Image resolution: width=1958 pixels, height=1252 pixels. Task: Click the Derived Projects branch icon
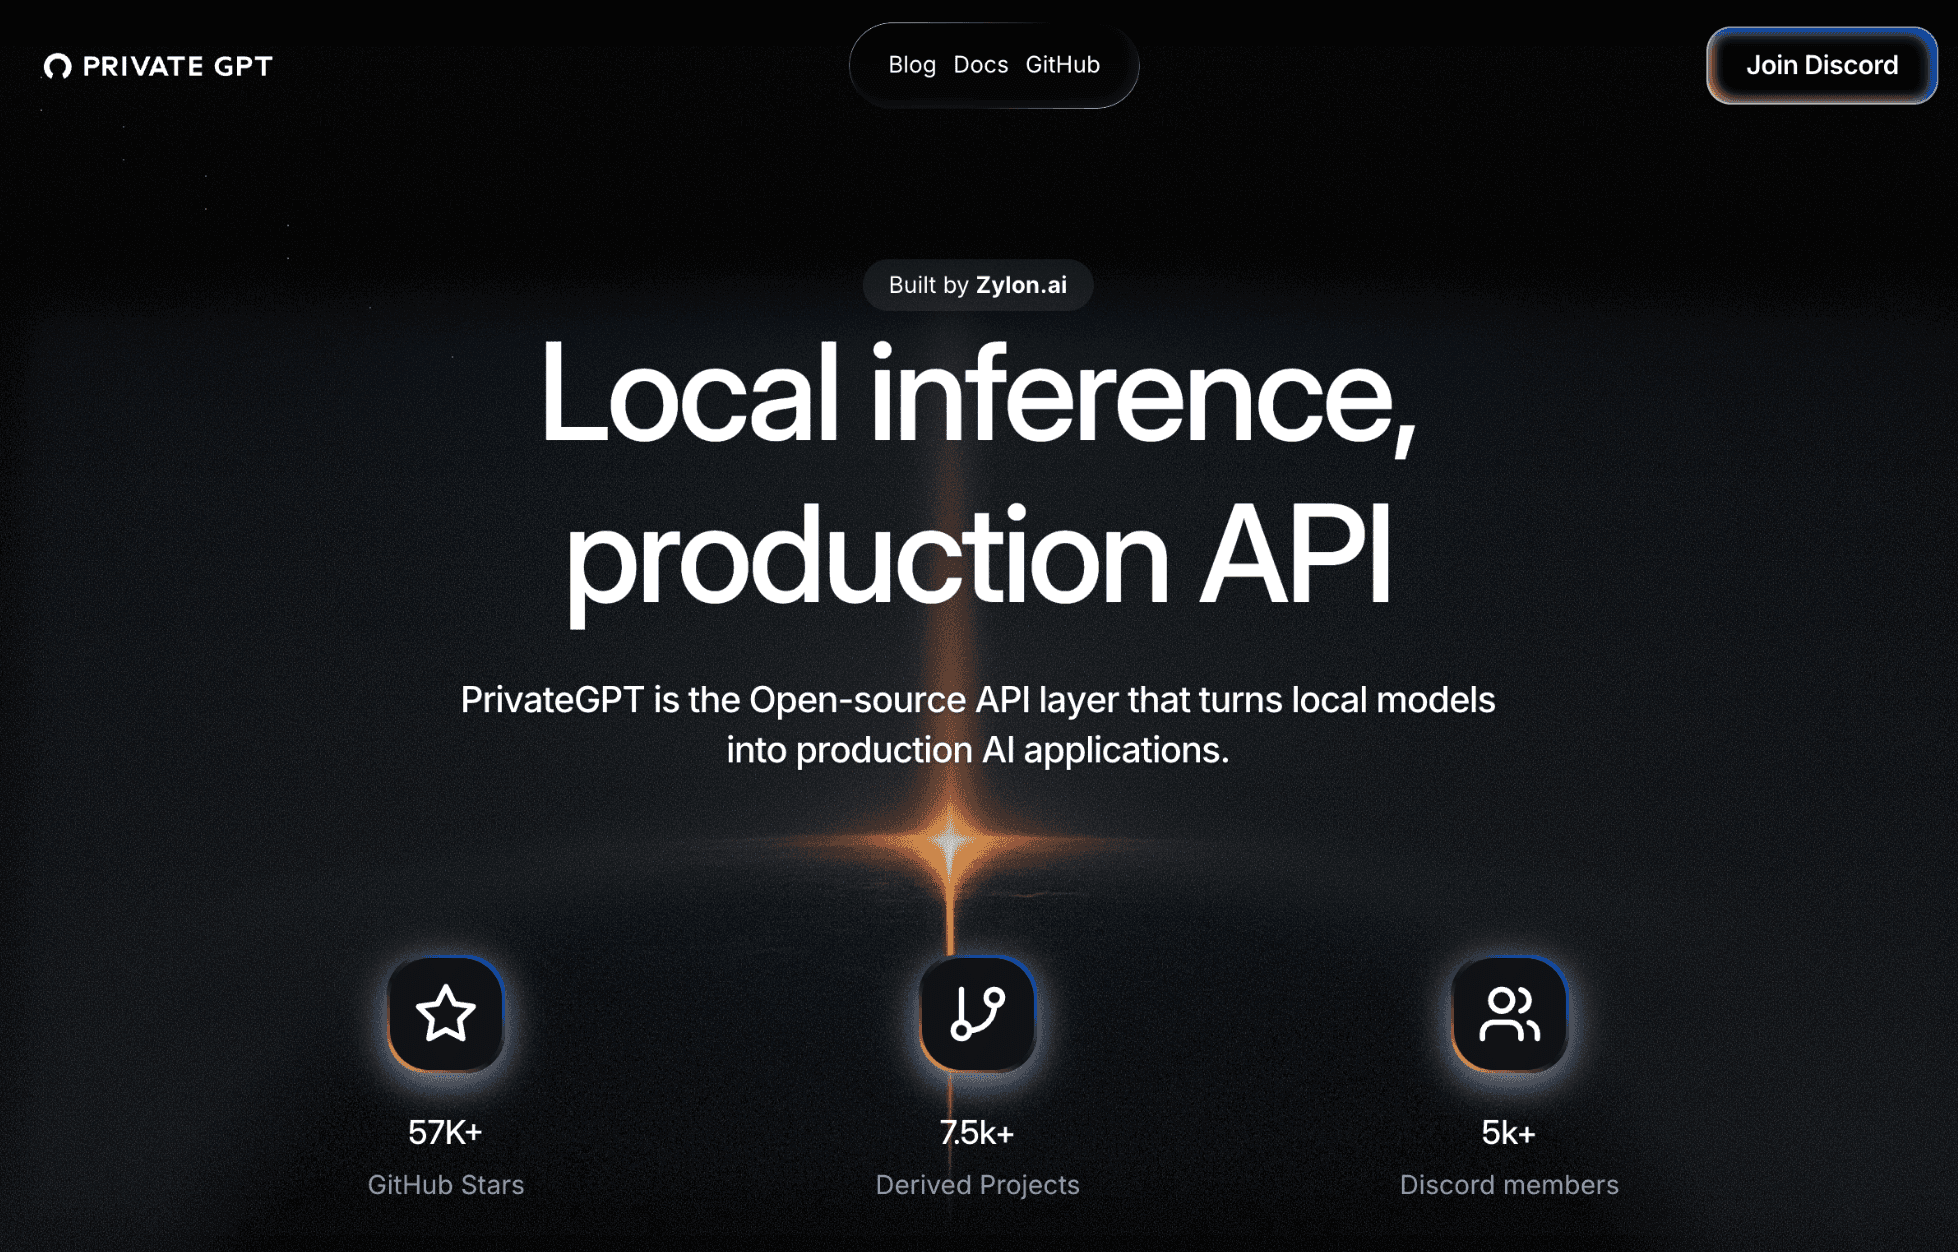click(978, 1014)
